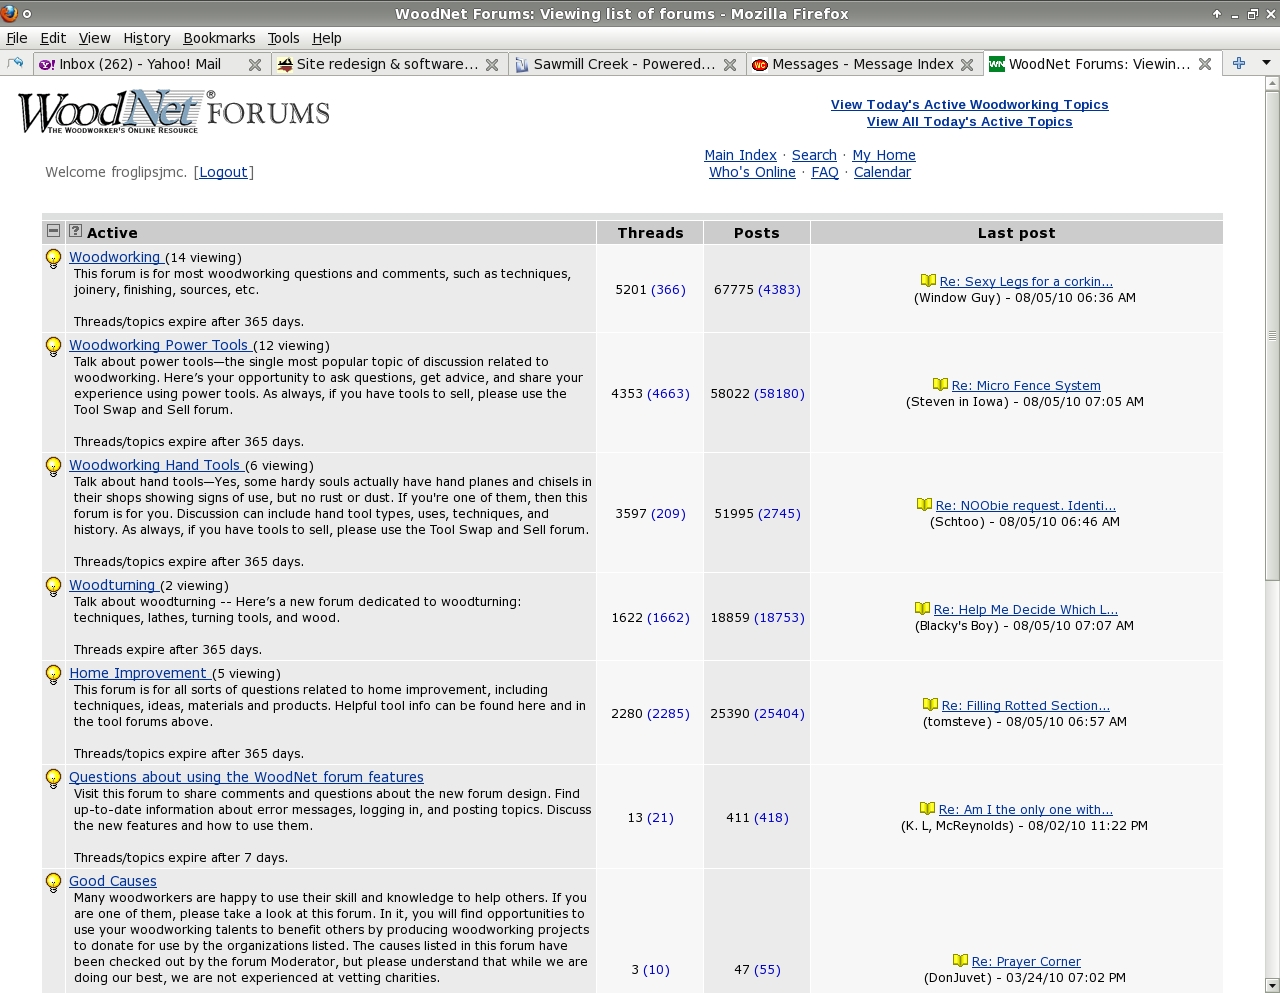Click the scrollbar up arrow
Image resolution: width=1280 pixels, height=993 pixels.
1272,84
